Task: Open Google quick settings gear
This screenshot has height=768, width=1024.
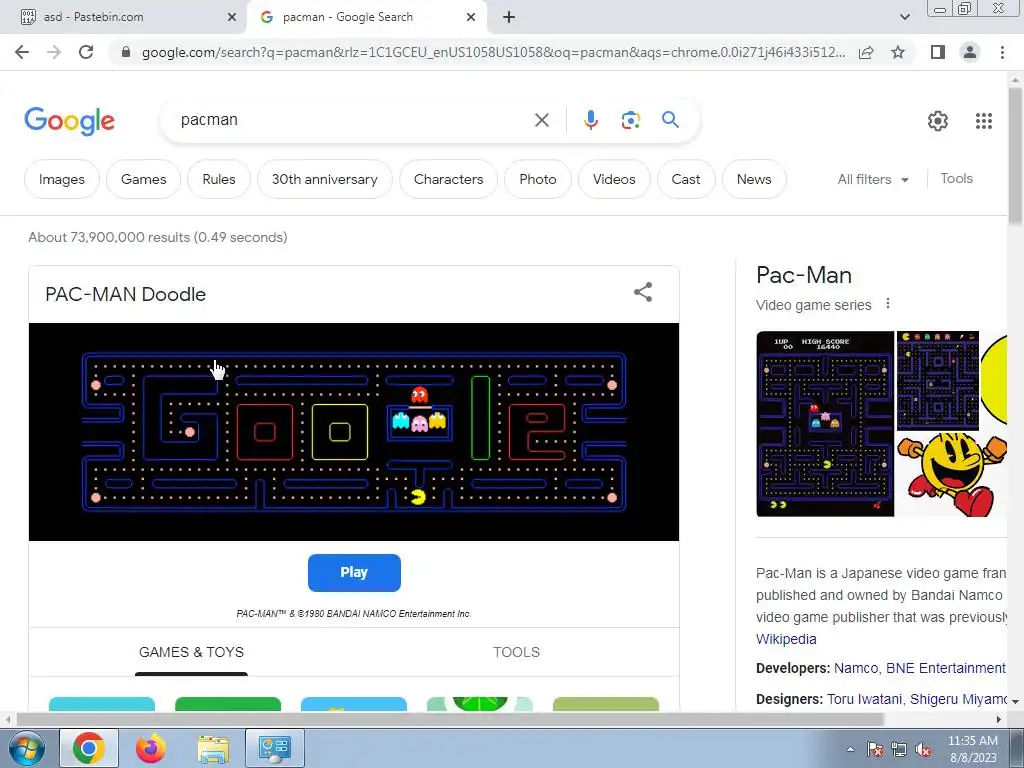Action: pos(938,121)
